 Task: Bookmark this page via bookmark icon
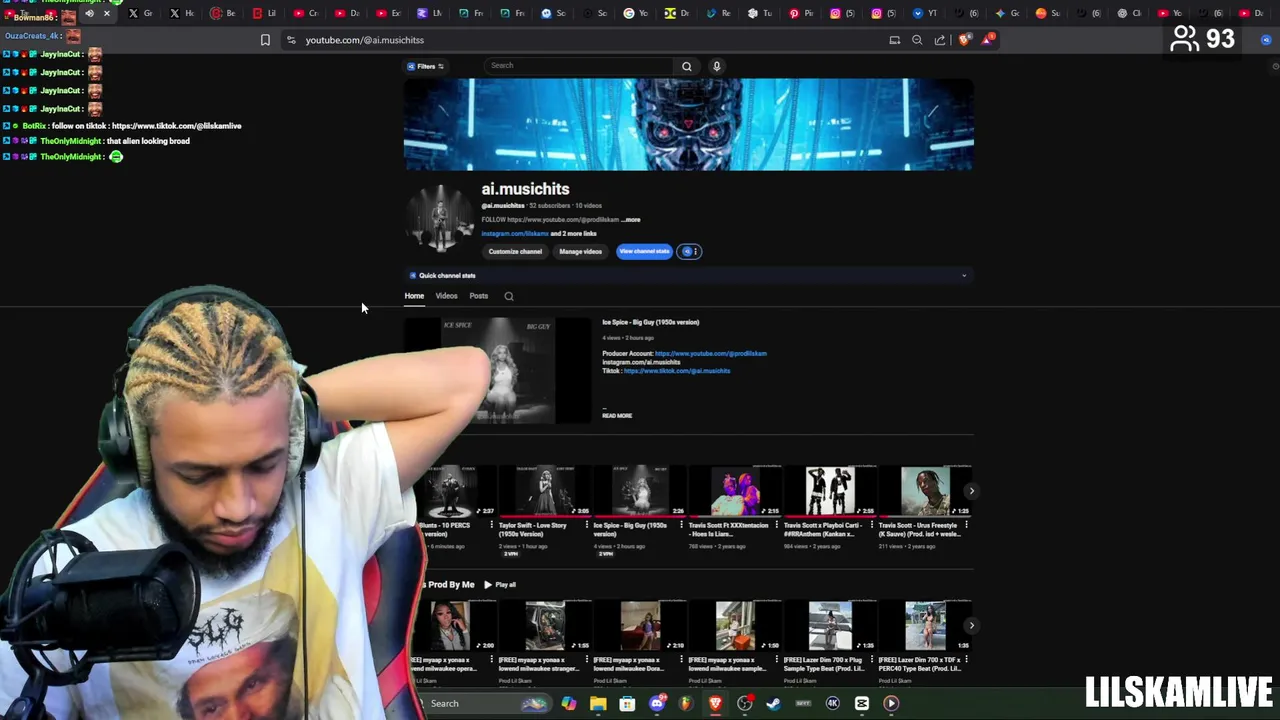tap(265, 40)
